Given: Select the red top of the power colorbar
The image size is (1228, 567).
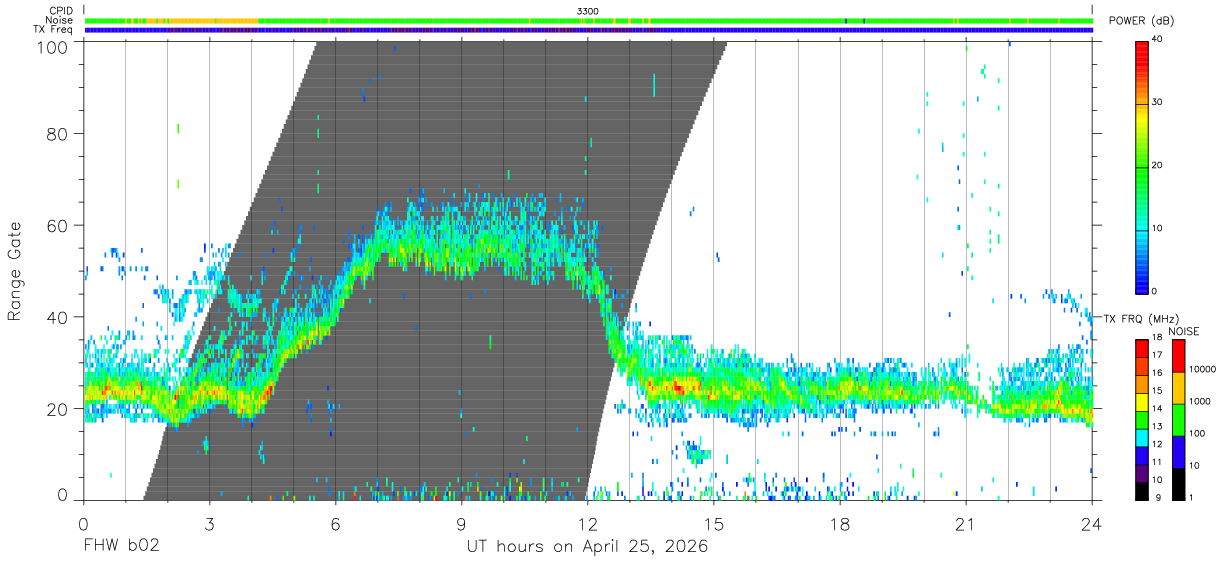Looking at the screenshot, I should [x=1142, y=48].
